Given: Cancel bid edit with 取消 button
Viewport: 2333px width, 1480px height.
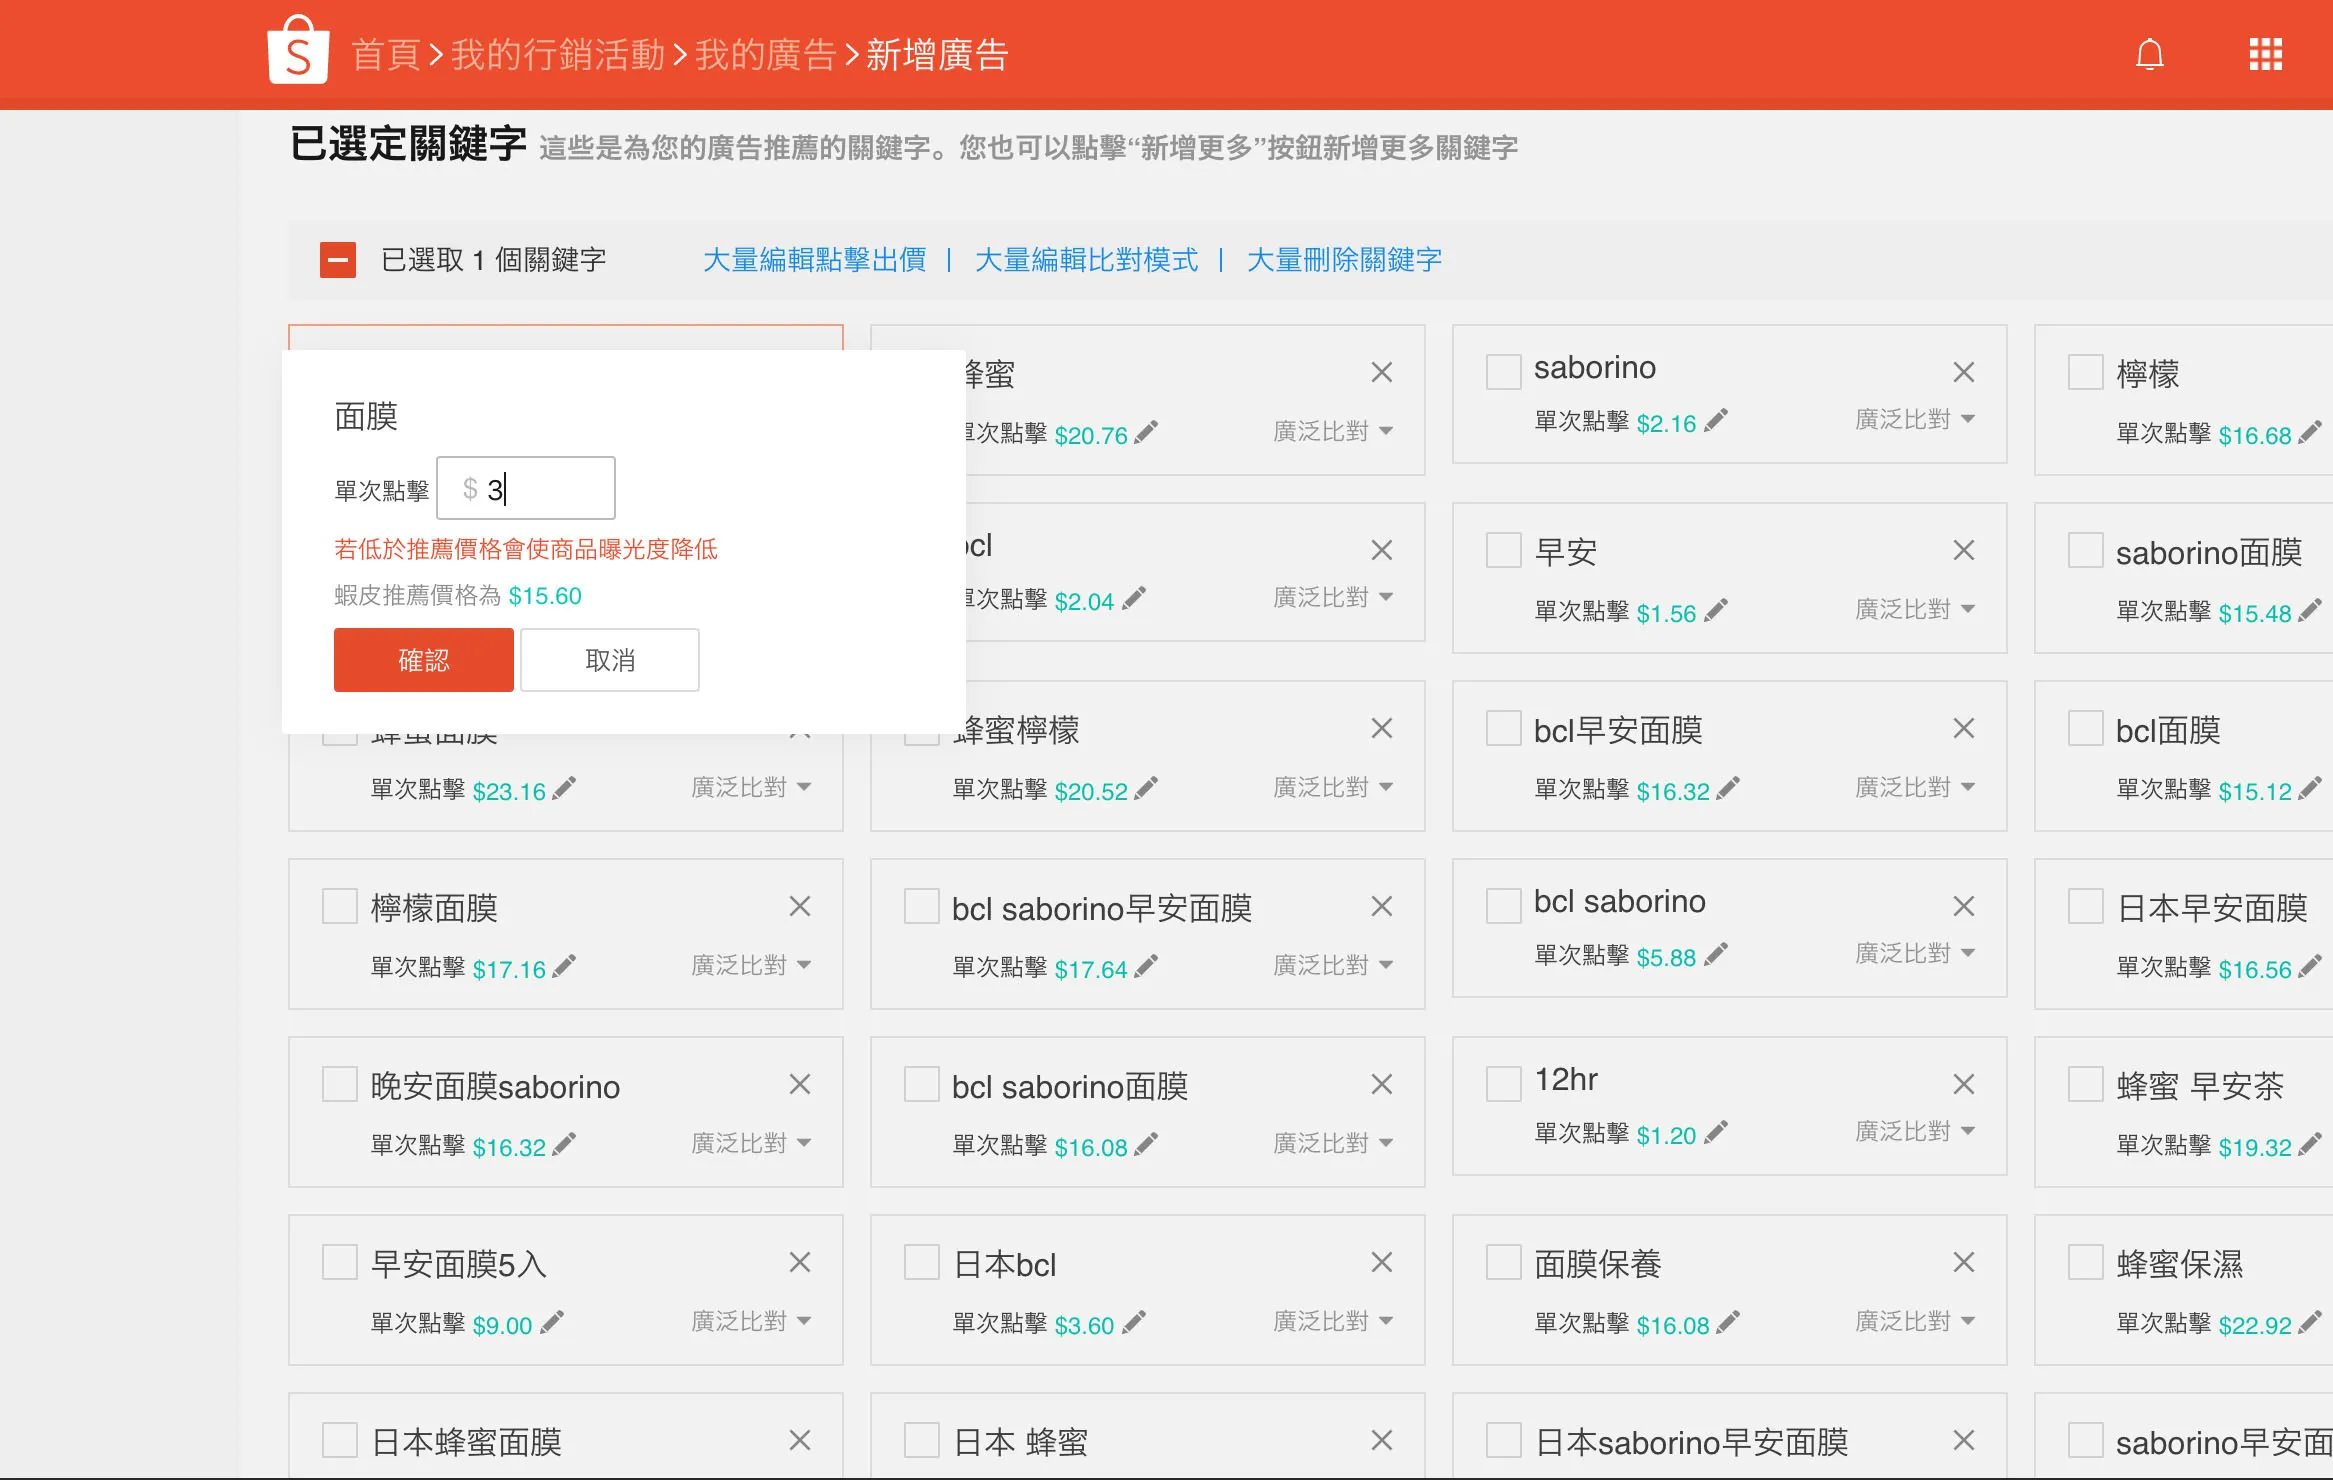Looking at the screenshot, I should tap(610, 660).
